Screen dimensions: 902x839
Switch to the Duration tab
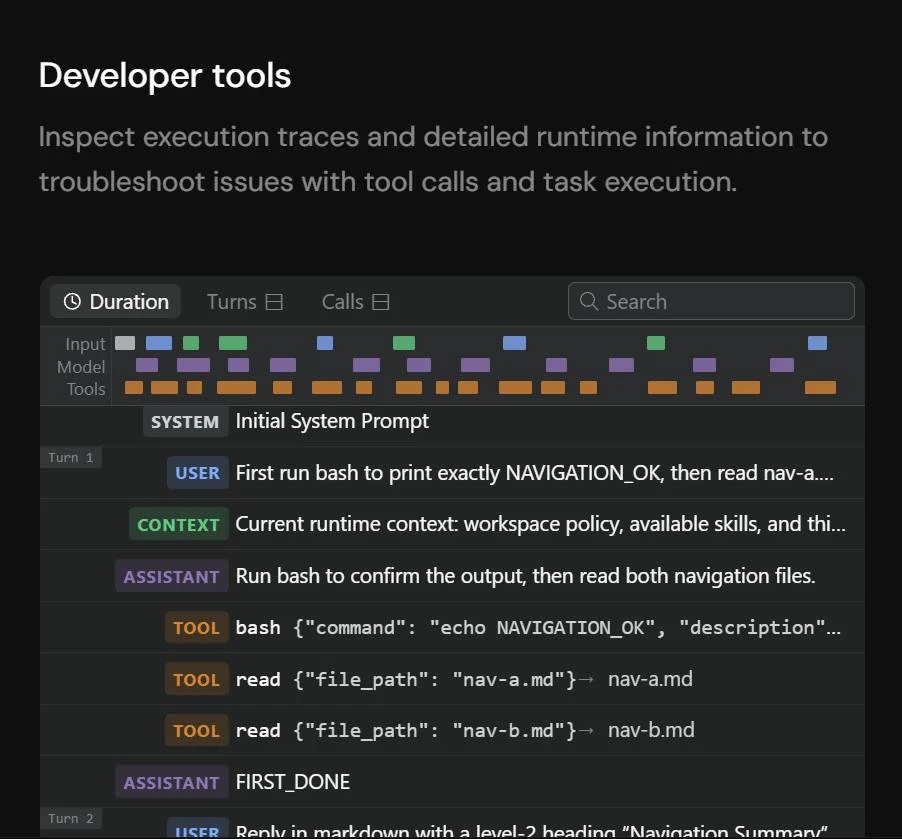(x=116, y=302)
